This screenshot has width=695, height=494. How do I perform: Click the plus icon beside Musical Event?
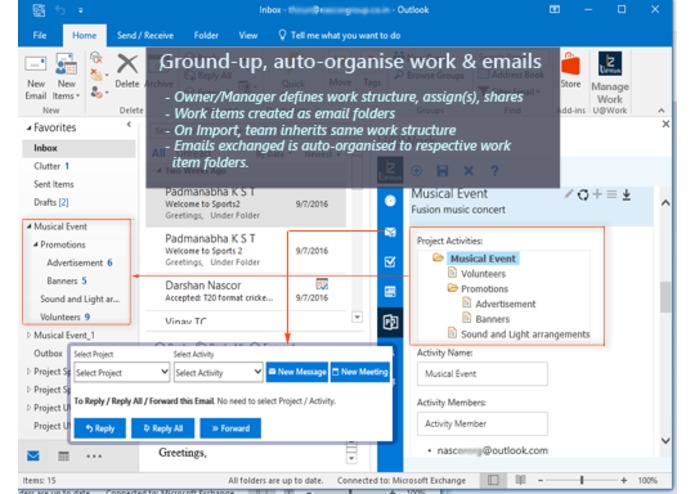tap(597, 194)
